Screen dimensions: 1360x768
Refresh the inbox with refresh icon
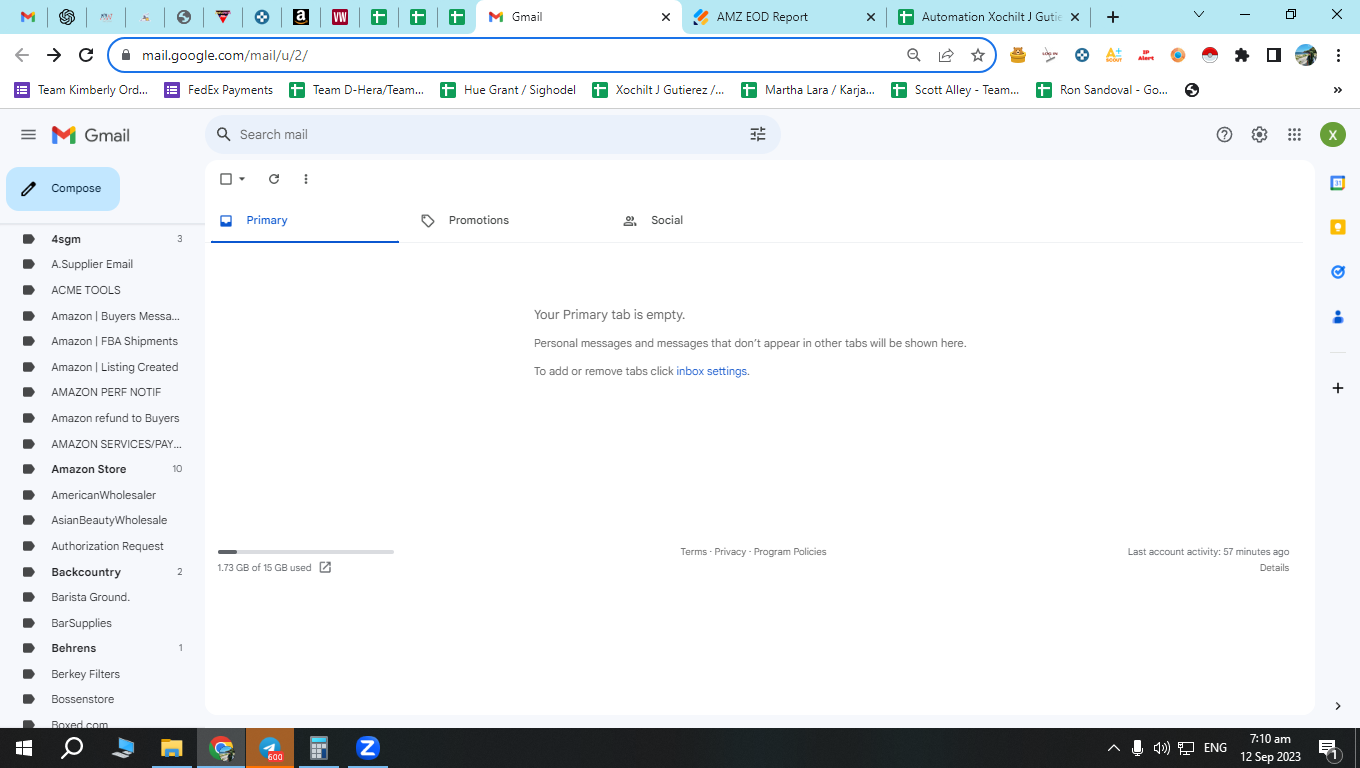pyautogui.click(x=274, y=179)
